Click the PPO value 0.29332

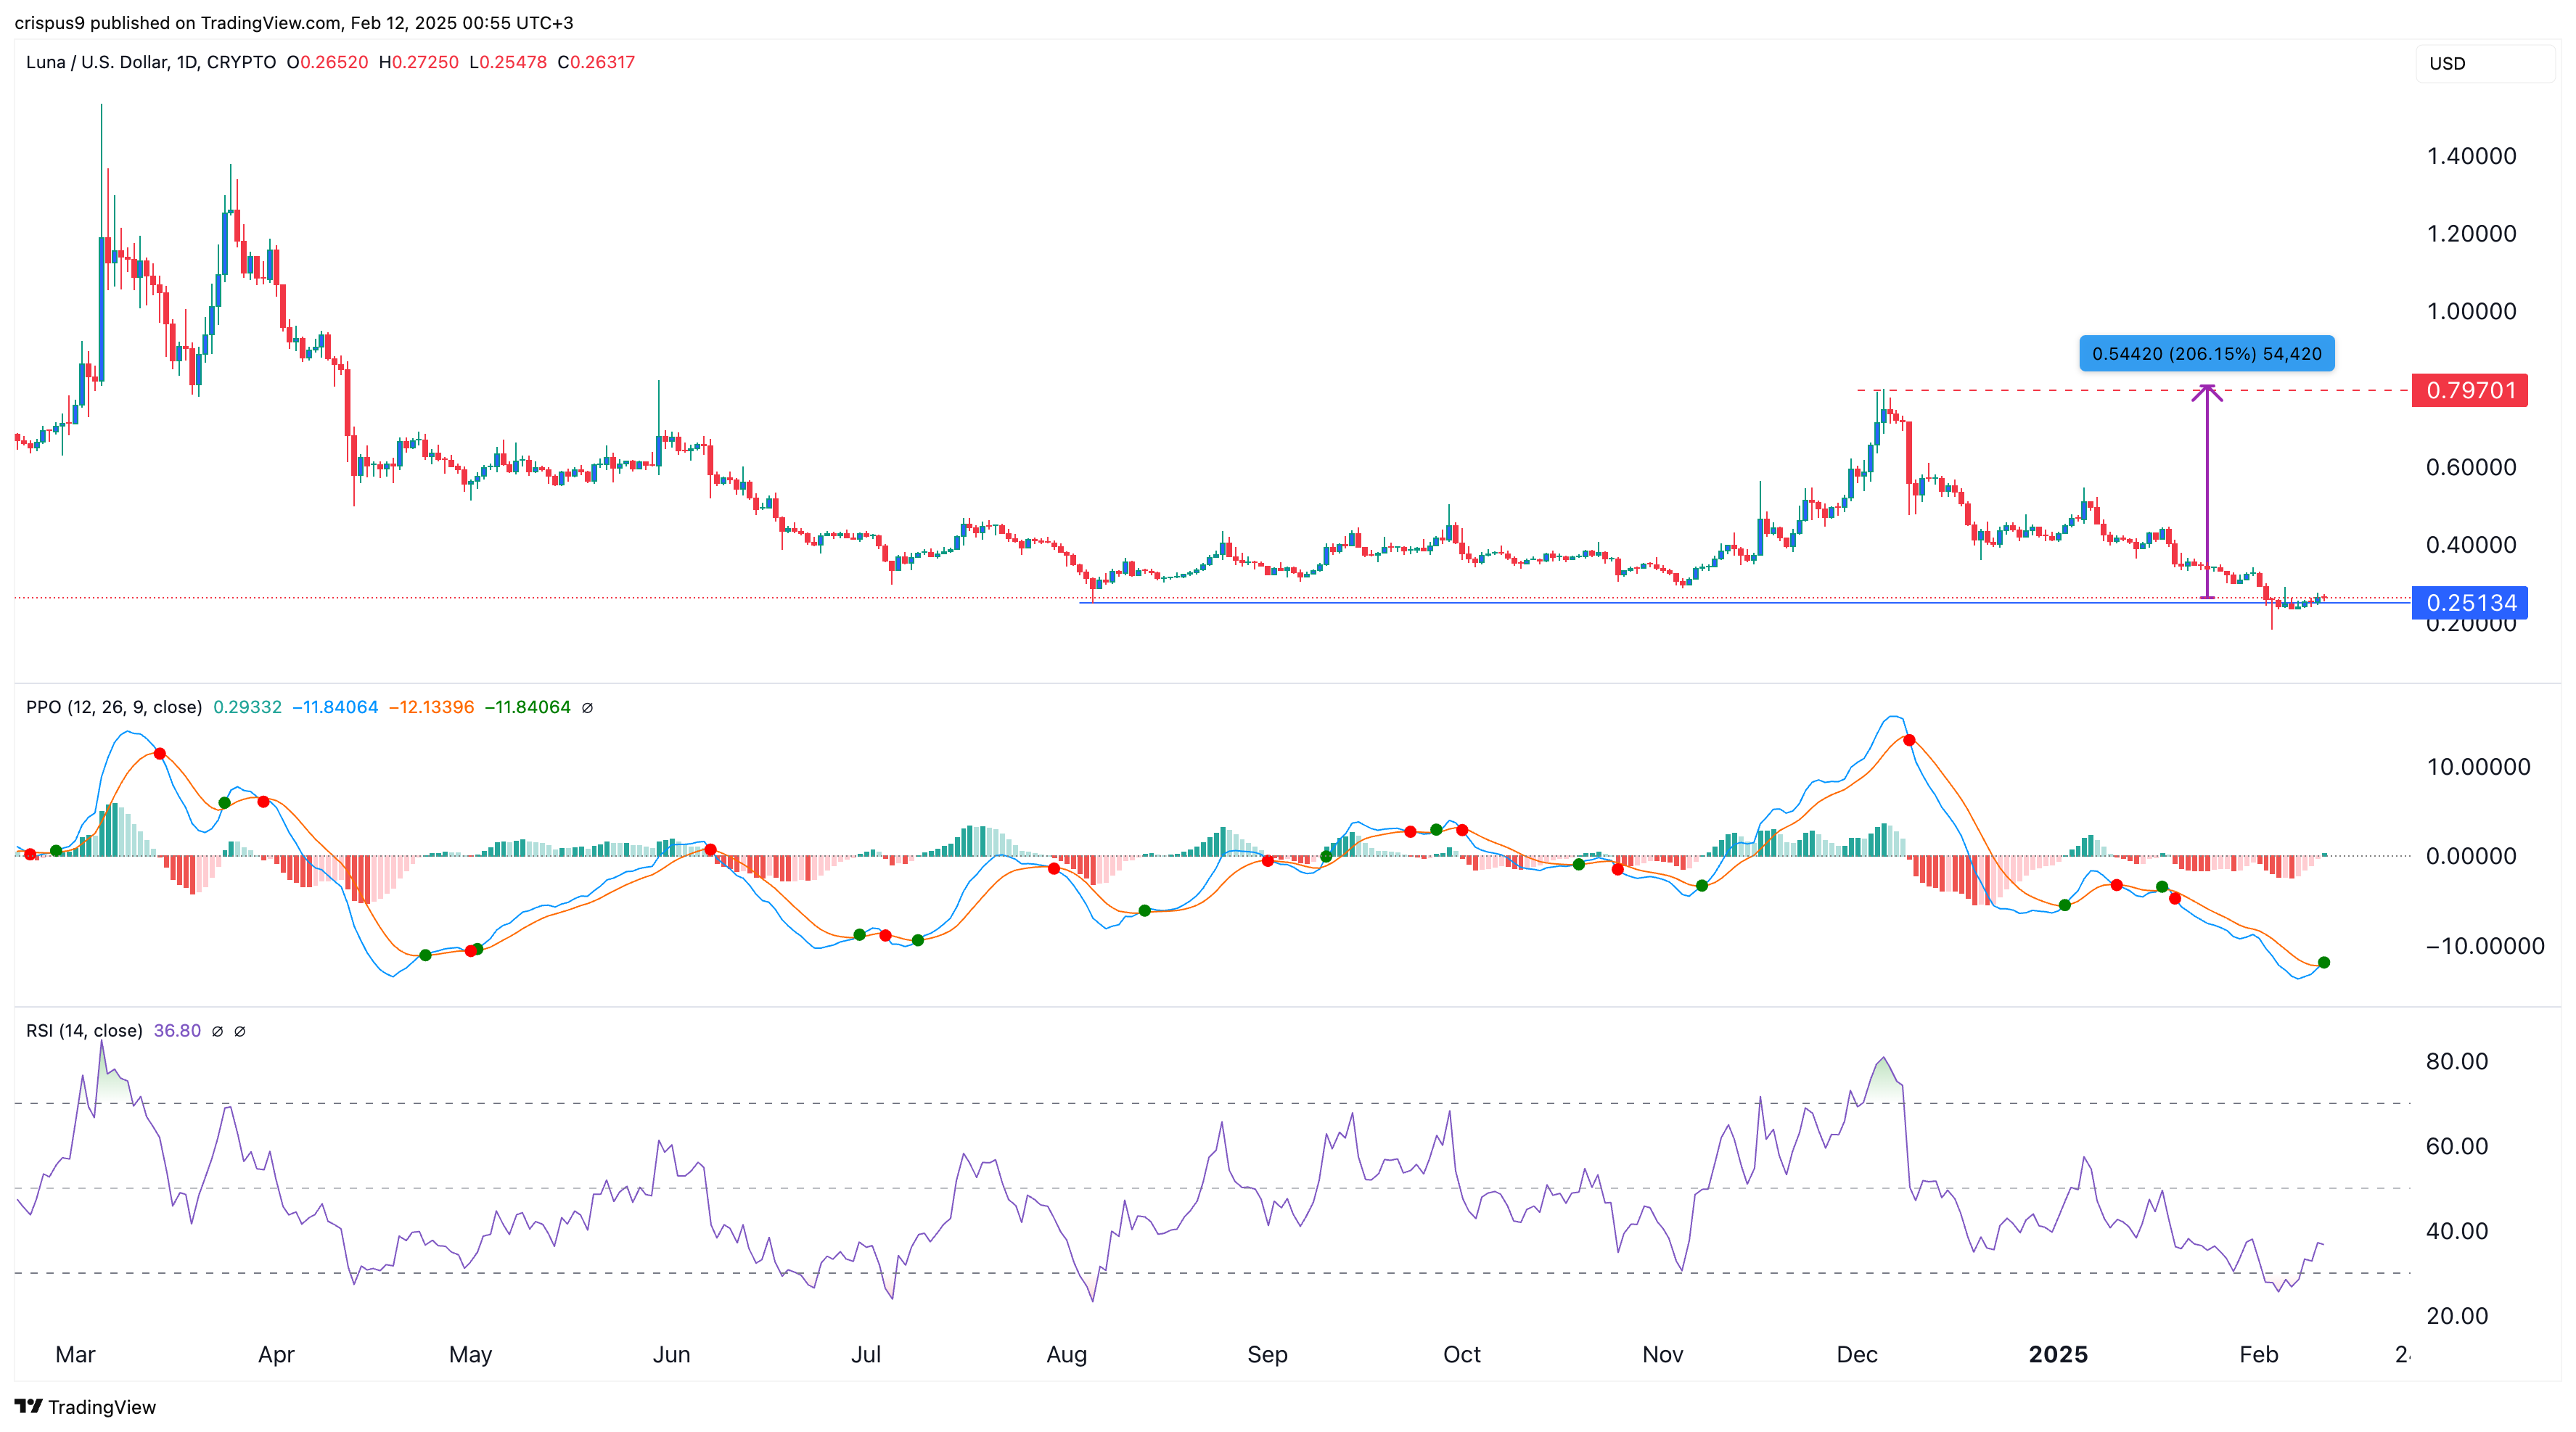click(248, 707)
